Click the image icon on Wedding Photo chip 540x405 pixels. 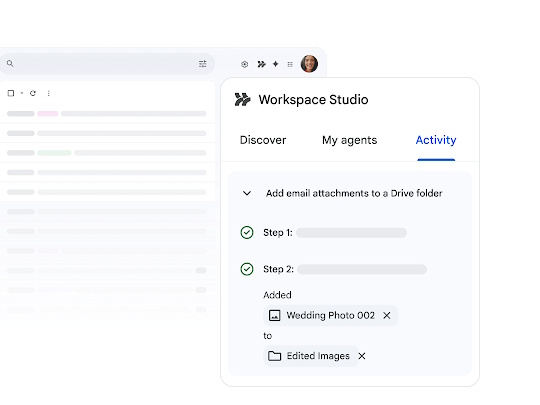click(x=274, y=315)
